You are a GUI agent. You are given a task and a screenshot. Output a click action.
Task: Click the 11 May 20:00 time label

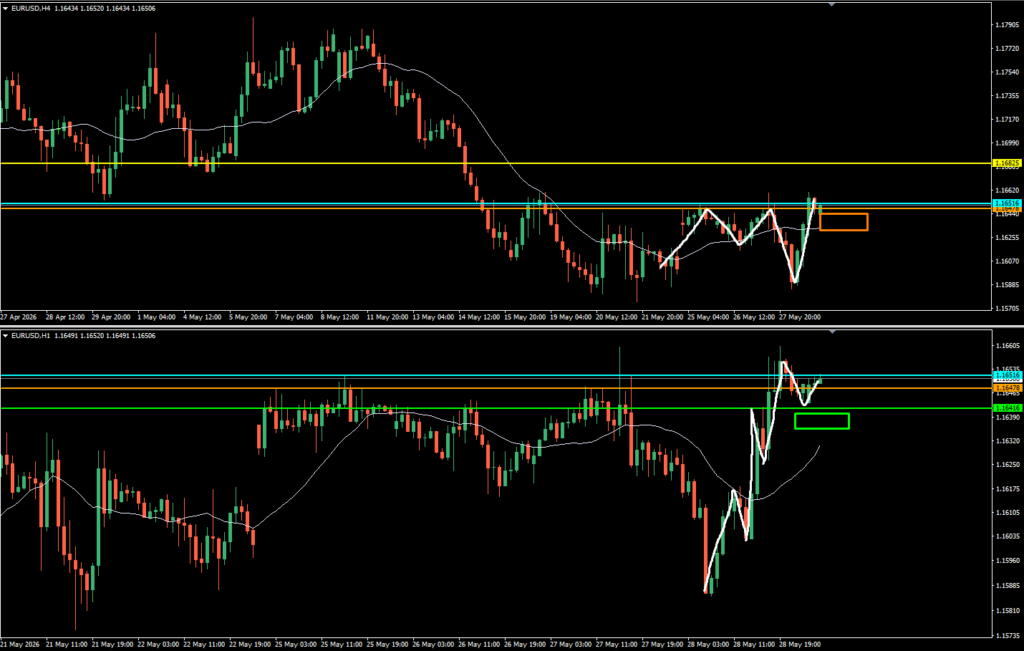(x=388, y=317)
